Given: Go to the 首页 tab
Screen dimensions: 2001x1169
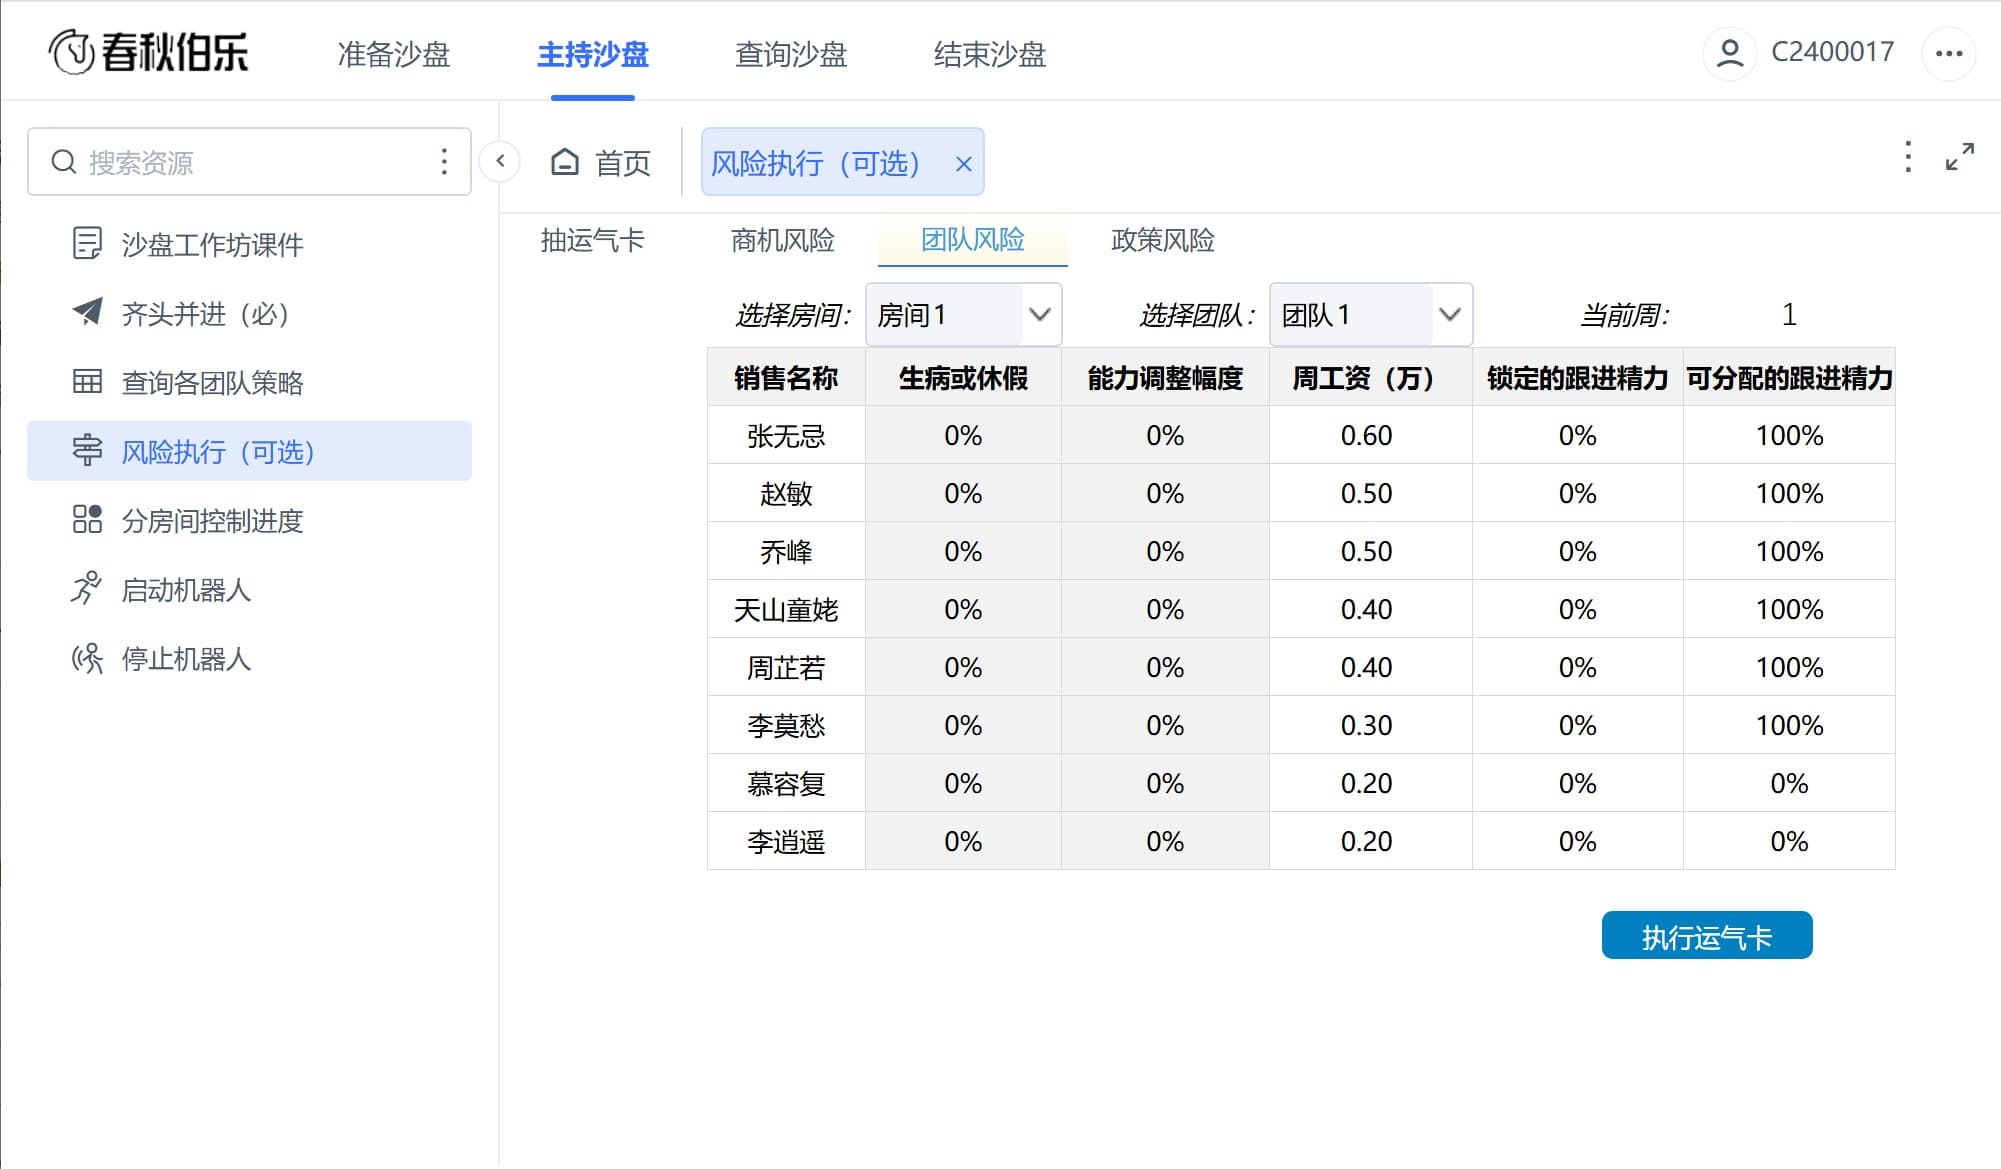Looking at the screenshot, I should [x=601, y=162].
